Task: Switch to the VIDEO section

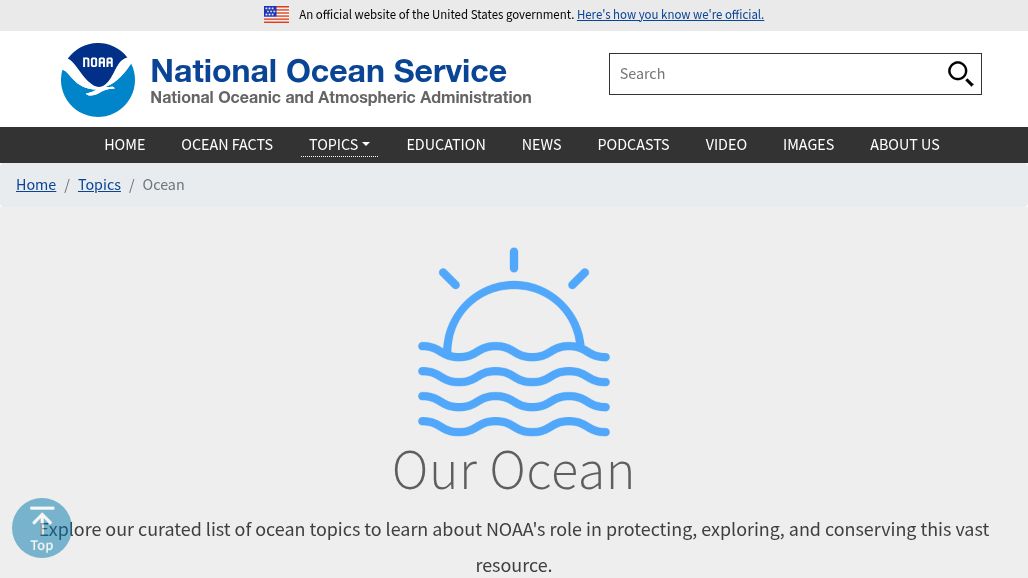Action: coord(726,144)
